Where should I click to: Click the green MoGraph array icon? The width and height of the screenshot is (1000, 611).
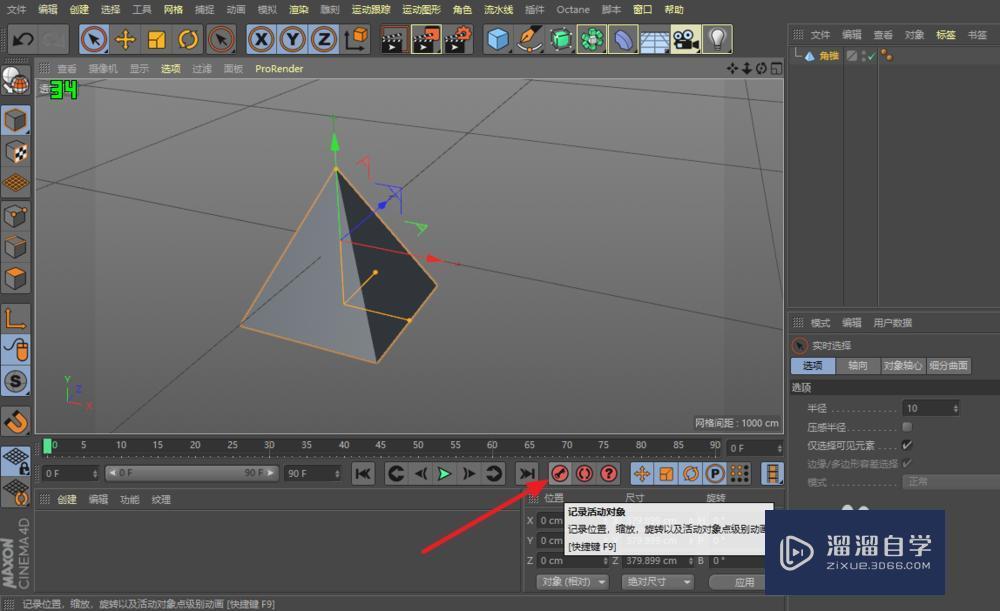(x=592, y=40)
